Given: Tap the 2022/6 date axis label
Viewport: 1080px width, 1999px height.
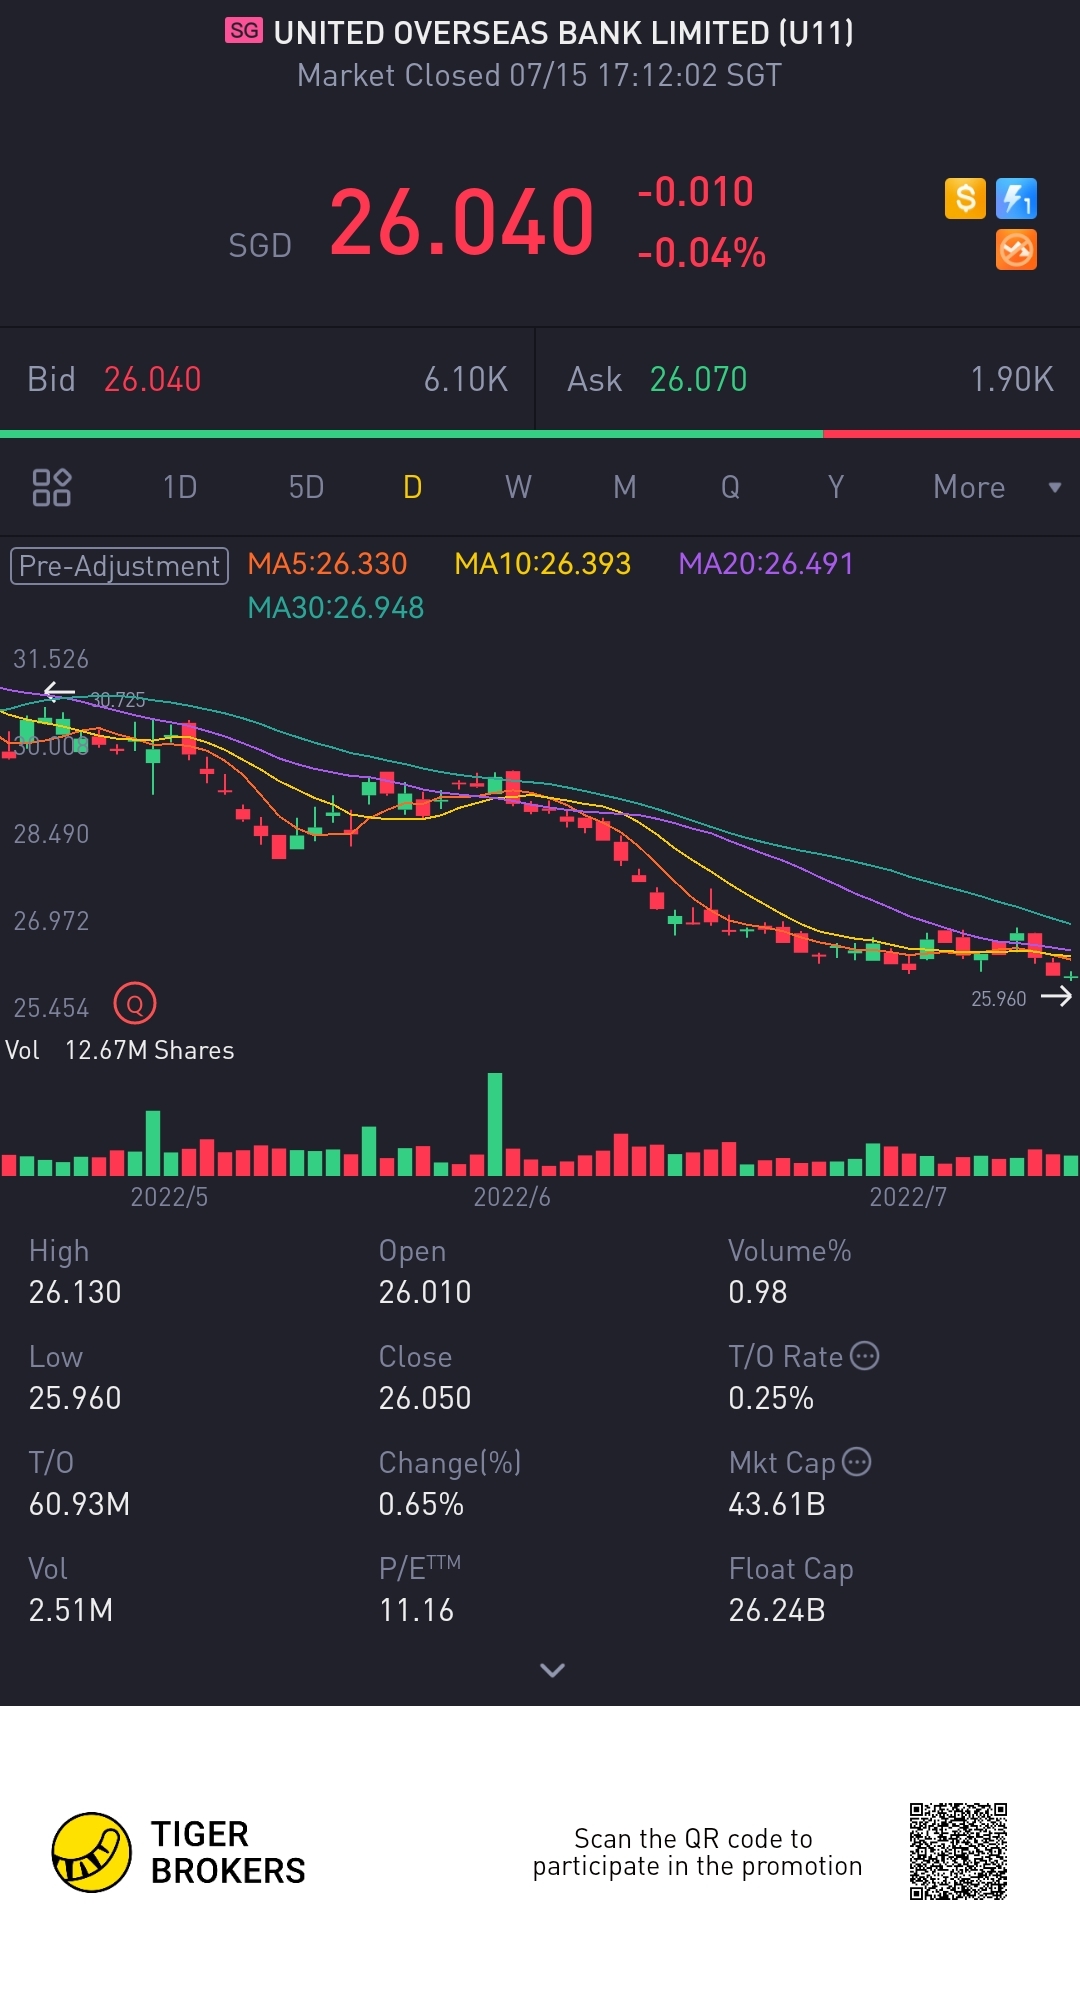Looking at the screenshot, I should [x=512, y=1197].
